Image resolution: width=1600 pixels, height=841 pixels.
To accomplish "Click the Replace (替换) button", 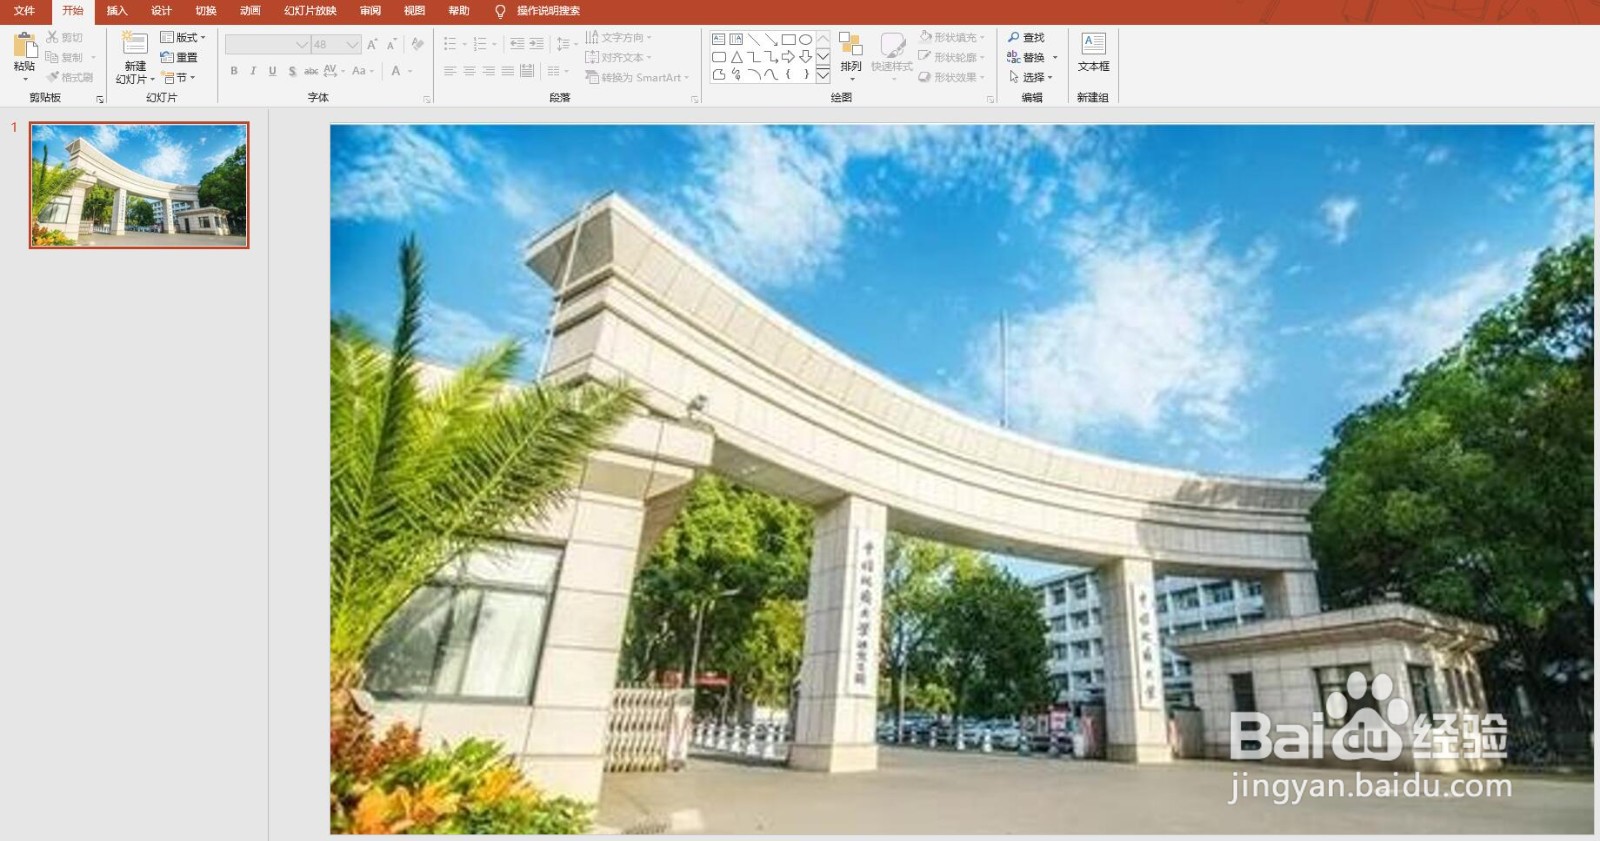I will pos(1031,57).
